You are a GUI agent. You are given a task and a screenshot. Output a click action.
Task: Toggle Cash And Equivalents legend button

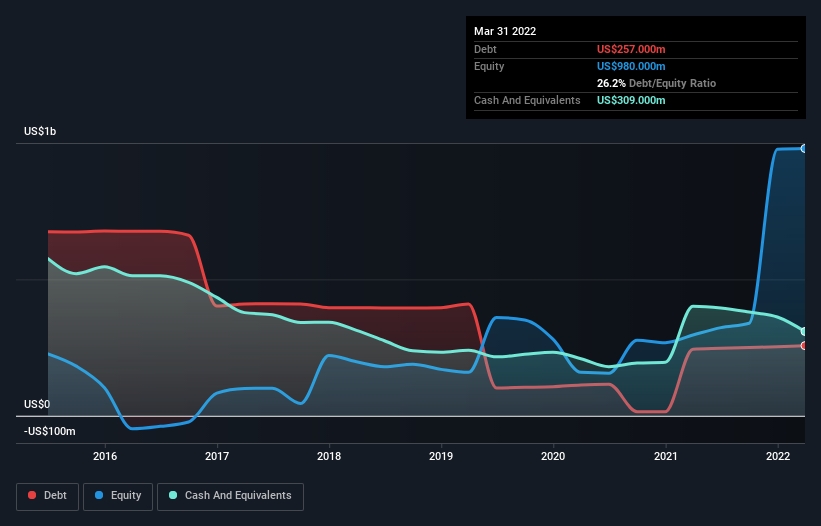pyautogui.click(x=230, y=496)
